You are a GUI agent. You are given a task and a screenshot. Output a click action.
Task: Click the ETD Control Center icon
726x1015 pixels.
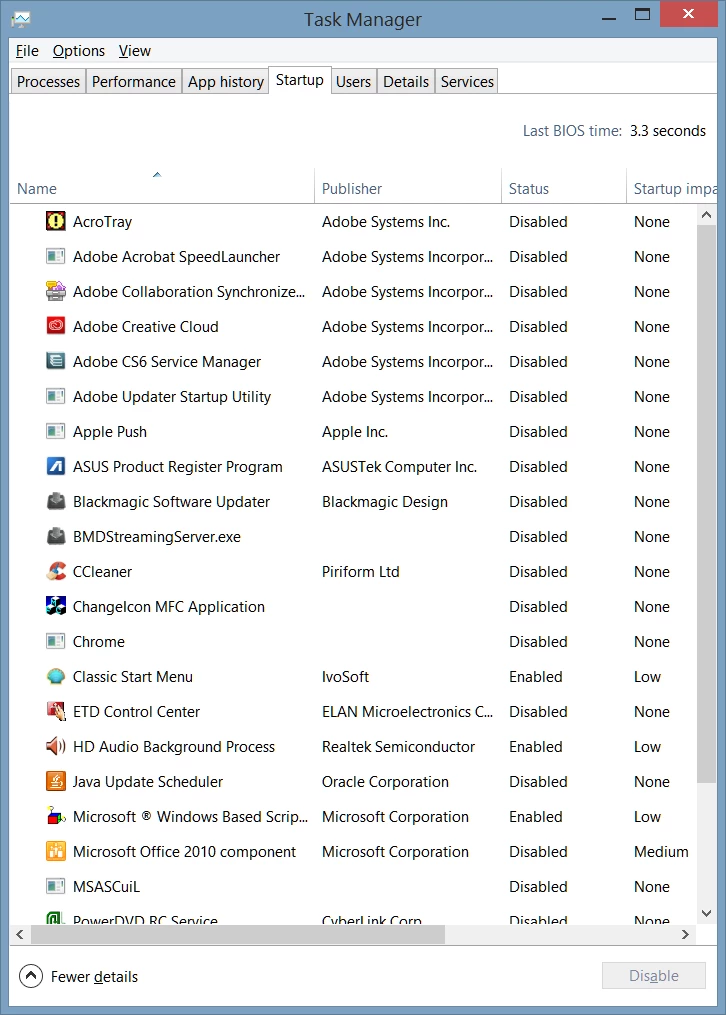pyautogui.click(x=56, y=711)
